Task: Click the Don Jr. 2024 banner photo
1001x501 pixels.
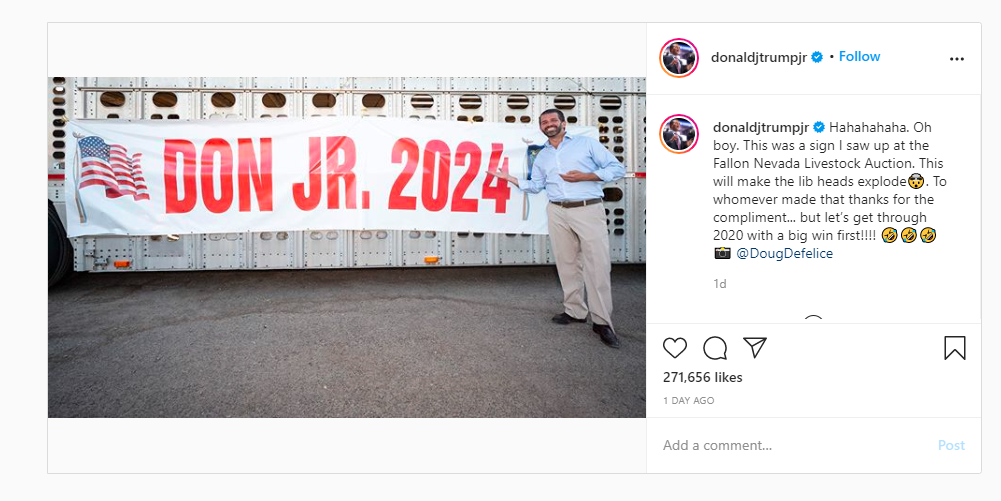Action: [346, 247]
